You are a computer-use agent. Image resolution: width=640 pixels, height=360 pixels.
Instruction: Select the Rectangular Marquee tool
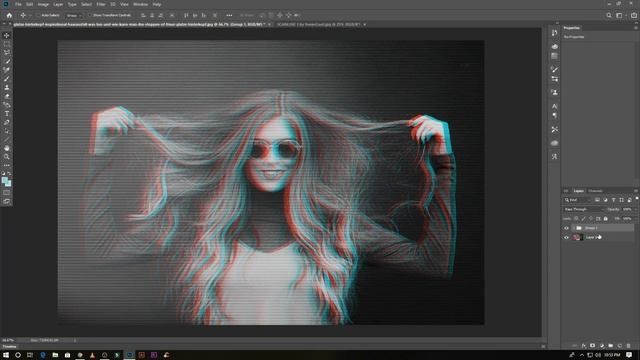7,44
